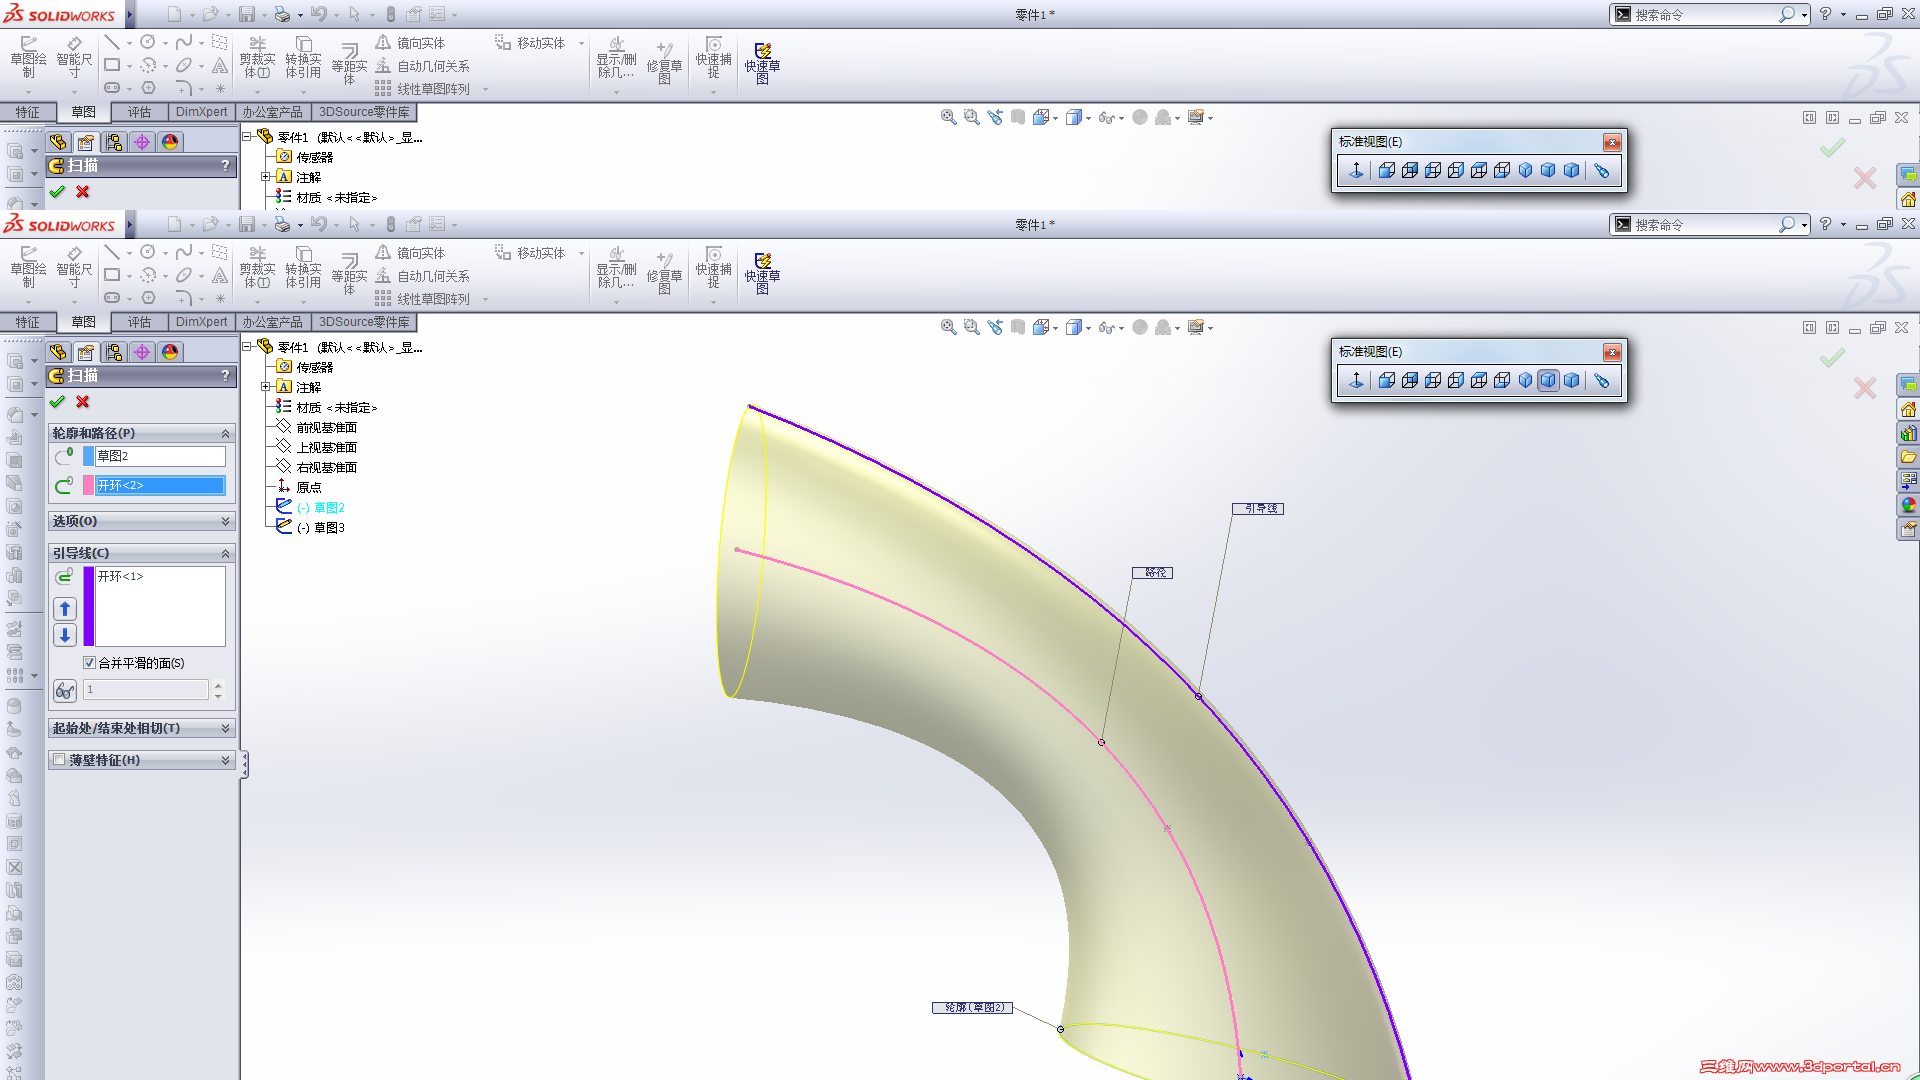
Task: Collapse the 引导线(C) section
Action: tap(225, 553)
